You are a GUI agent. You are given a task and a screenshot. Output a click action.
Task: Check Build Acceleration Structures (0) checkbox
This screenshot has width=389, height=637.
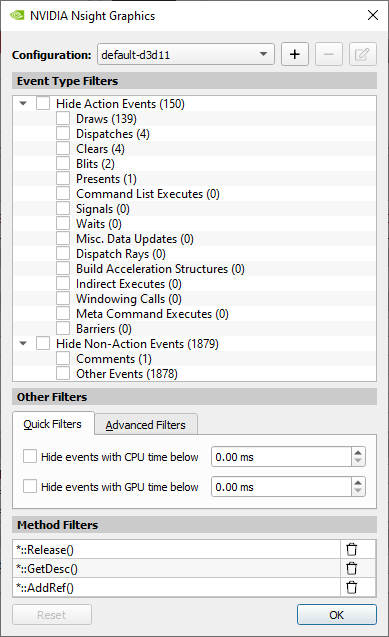pos(63,269)
